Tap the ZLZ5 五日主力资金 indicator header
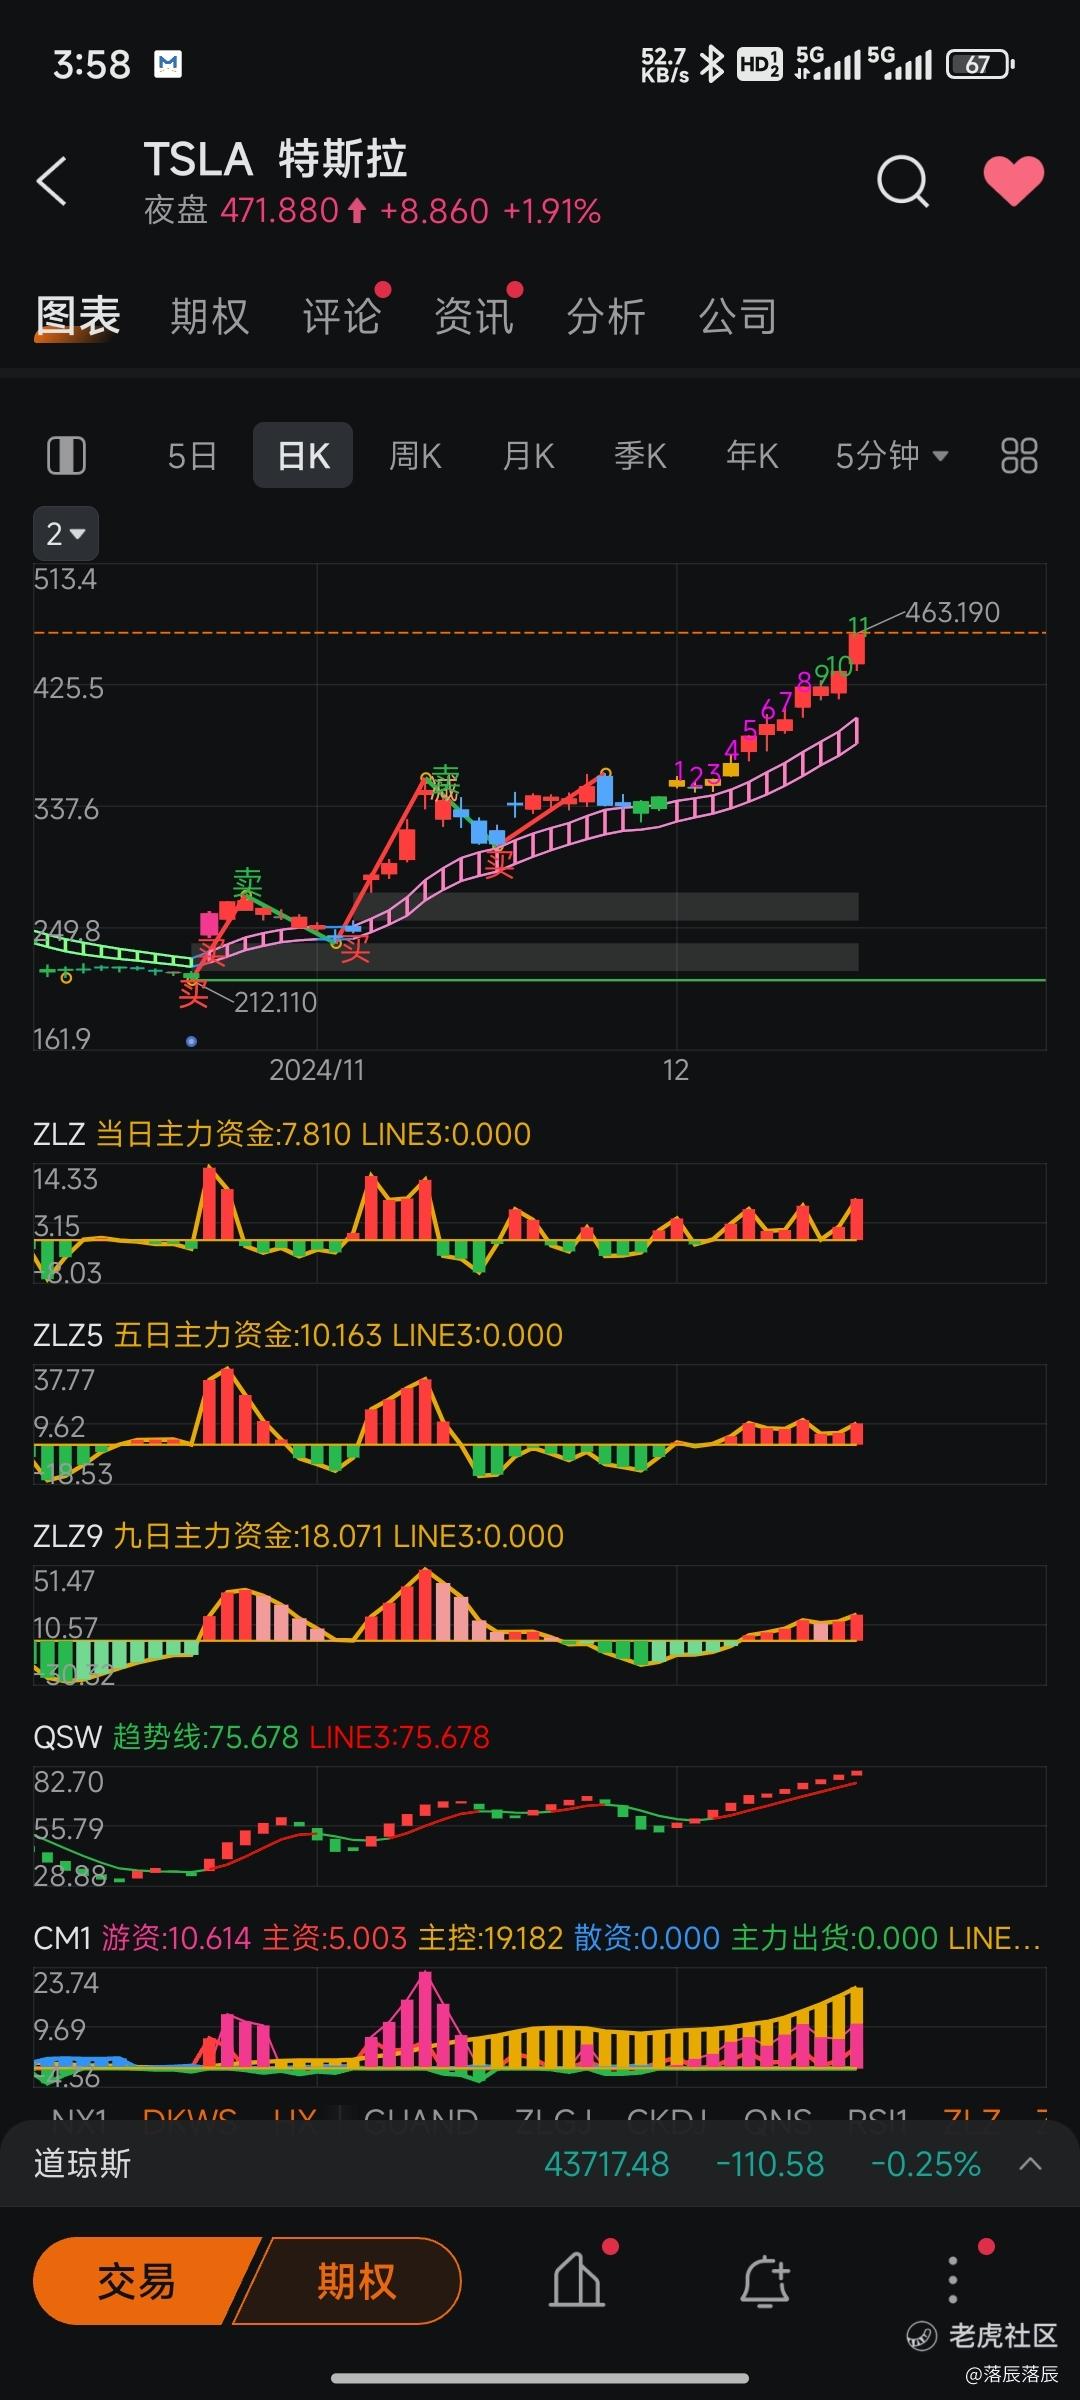 (x=298, y=1335)
